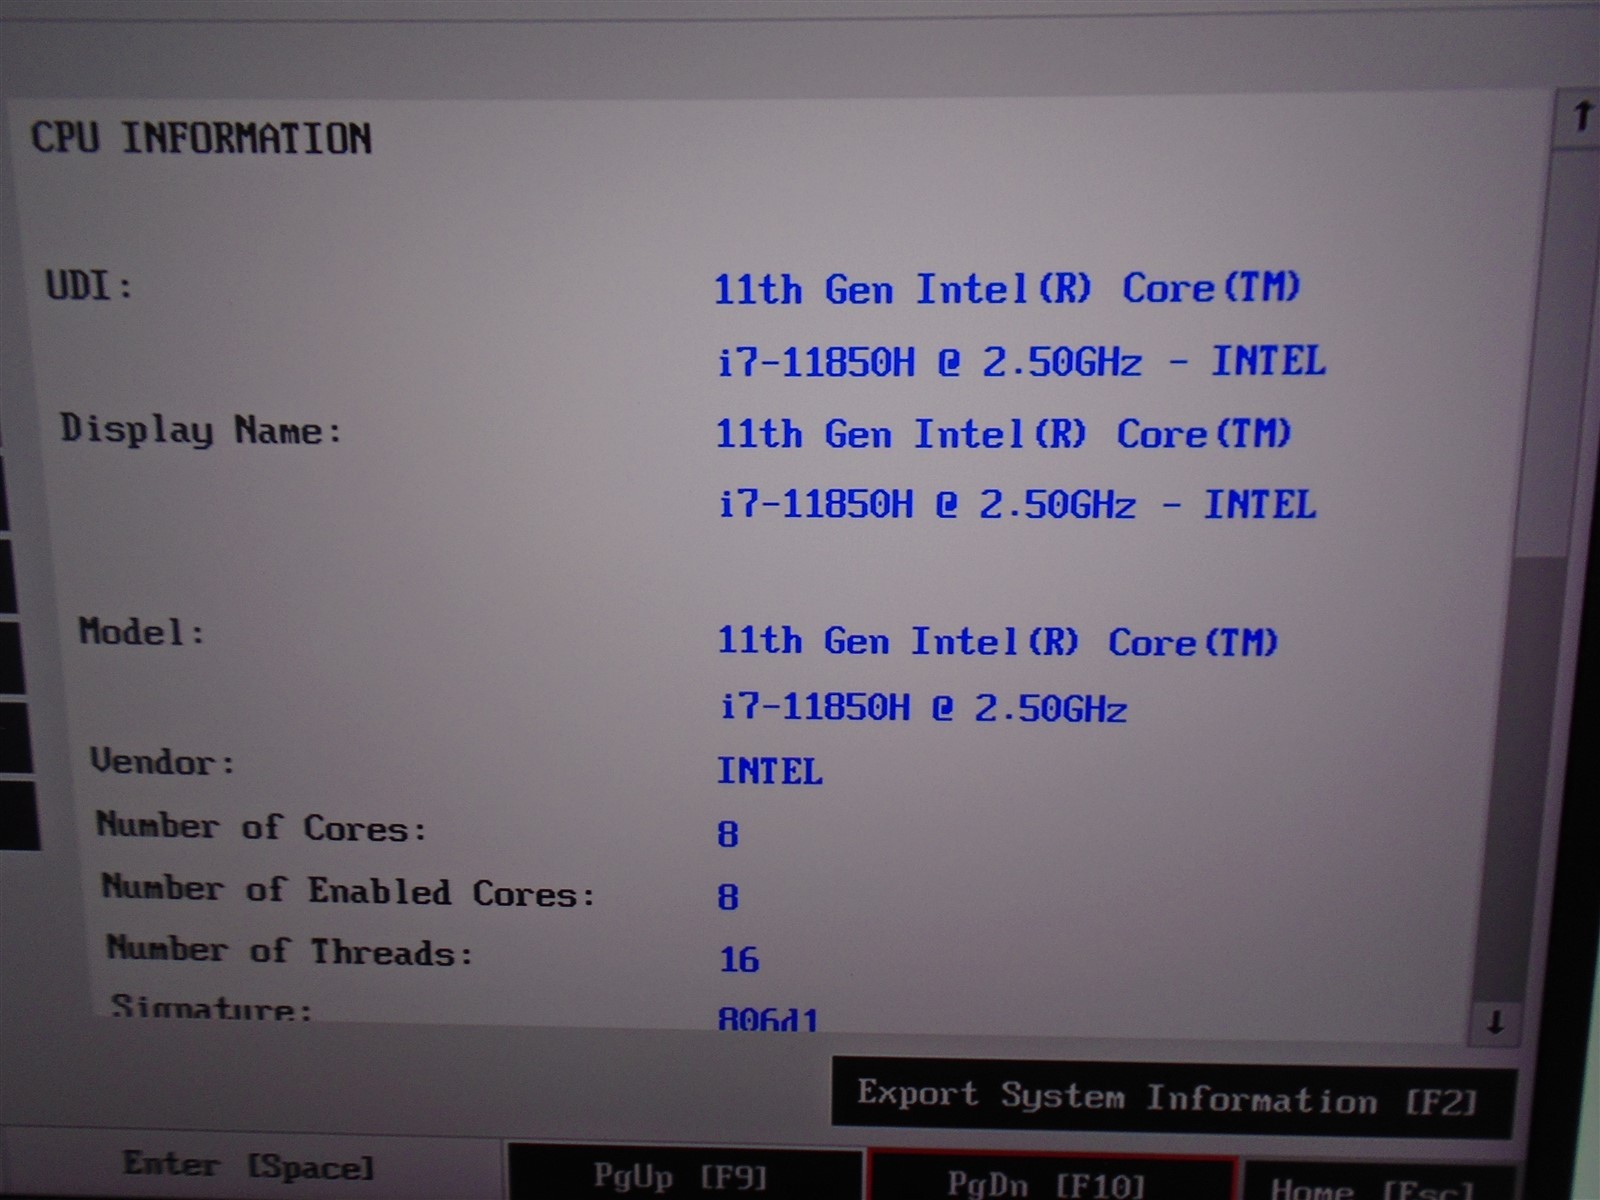
Task: Click the Number of Enabled Cores value 8
Action: coord(728,896)
